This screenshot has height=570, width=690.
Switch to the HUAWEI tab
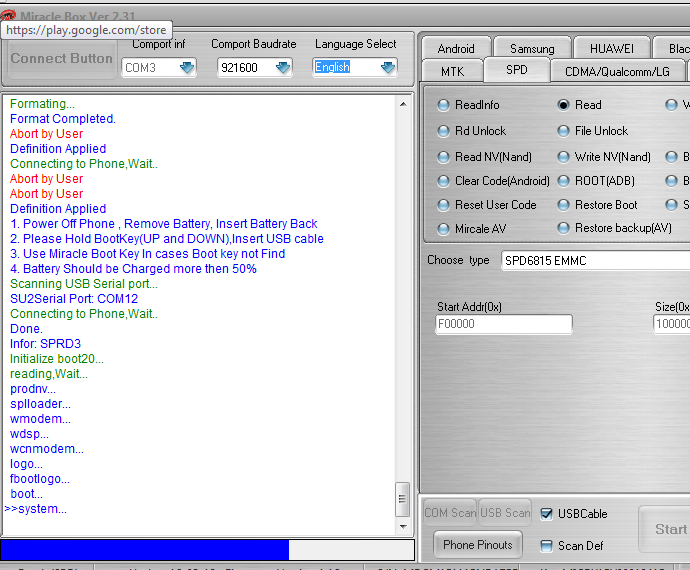coord(612,48)
